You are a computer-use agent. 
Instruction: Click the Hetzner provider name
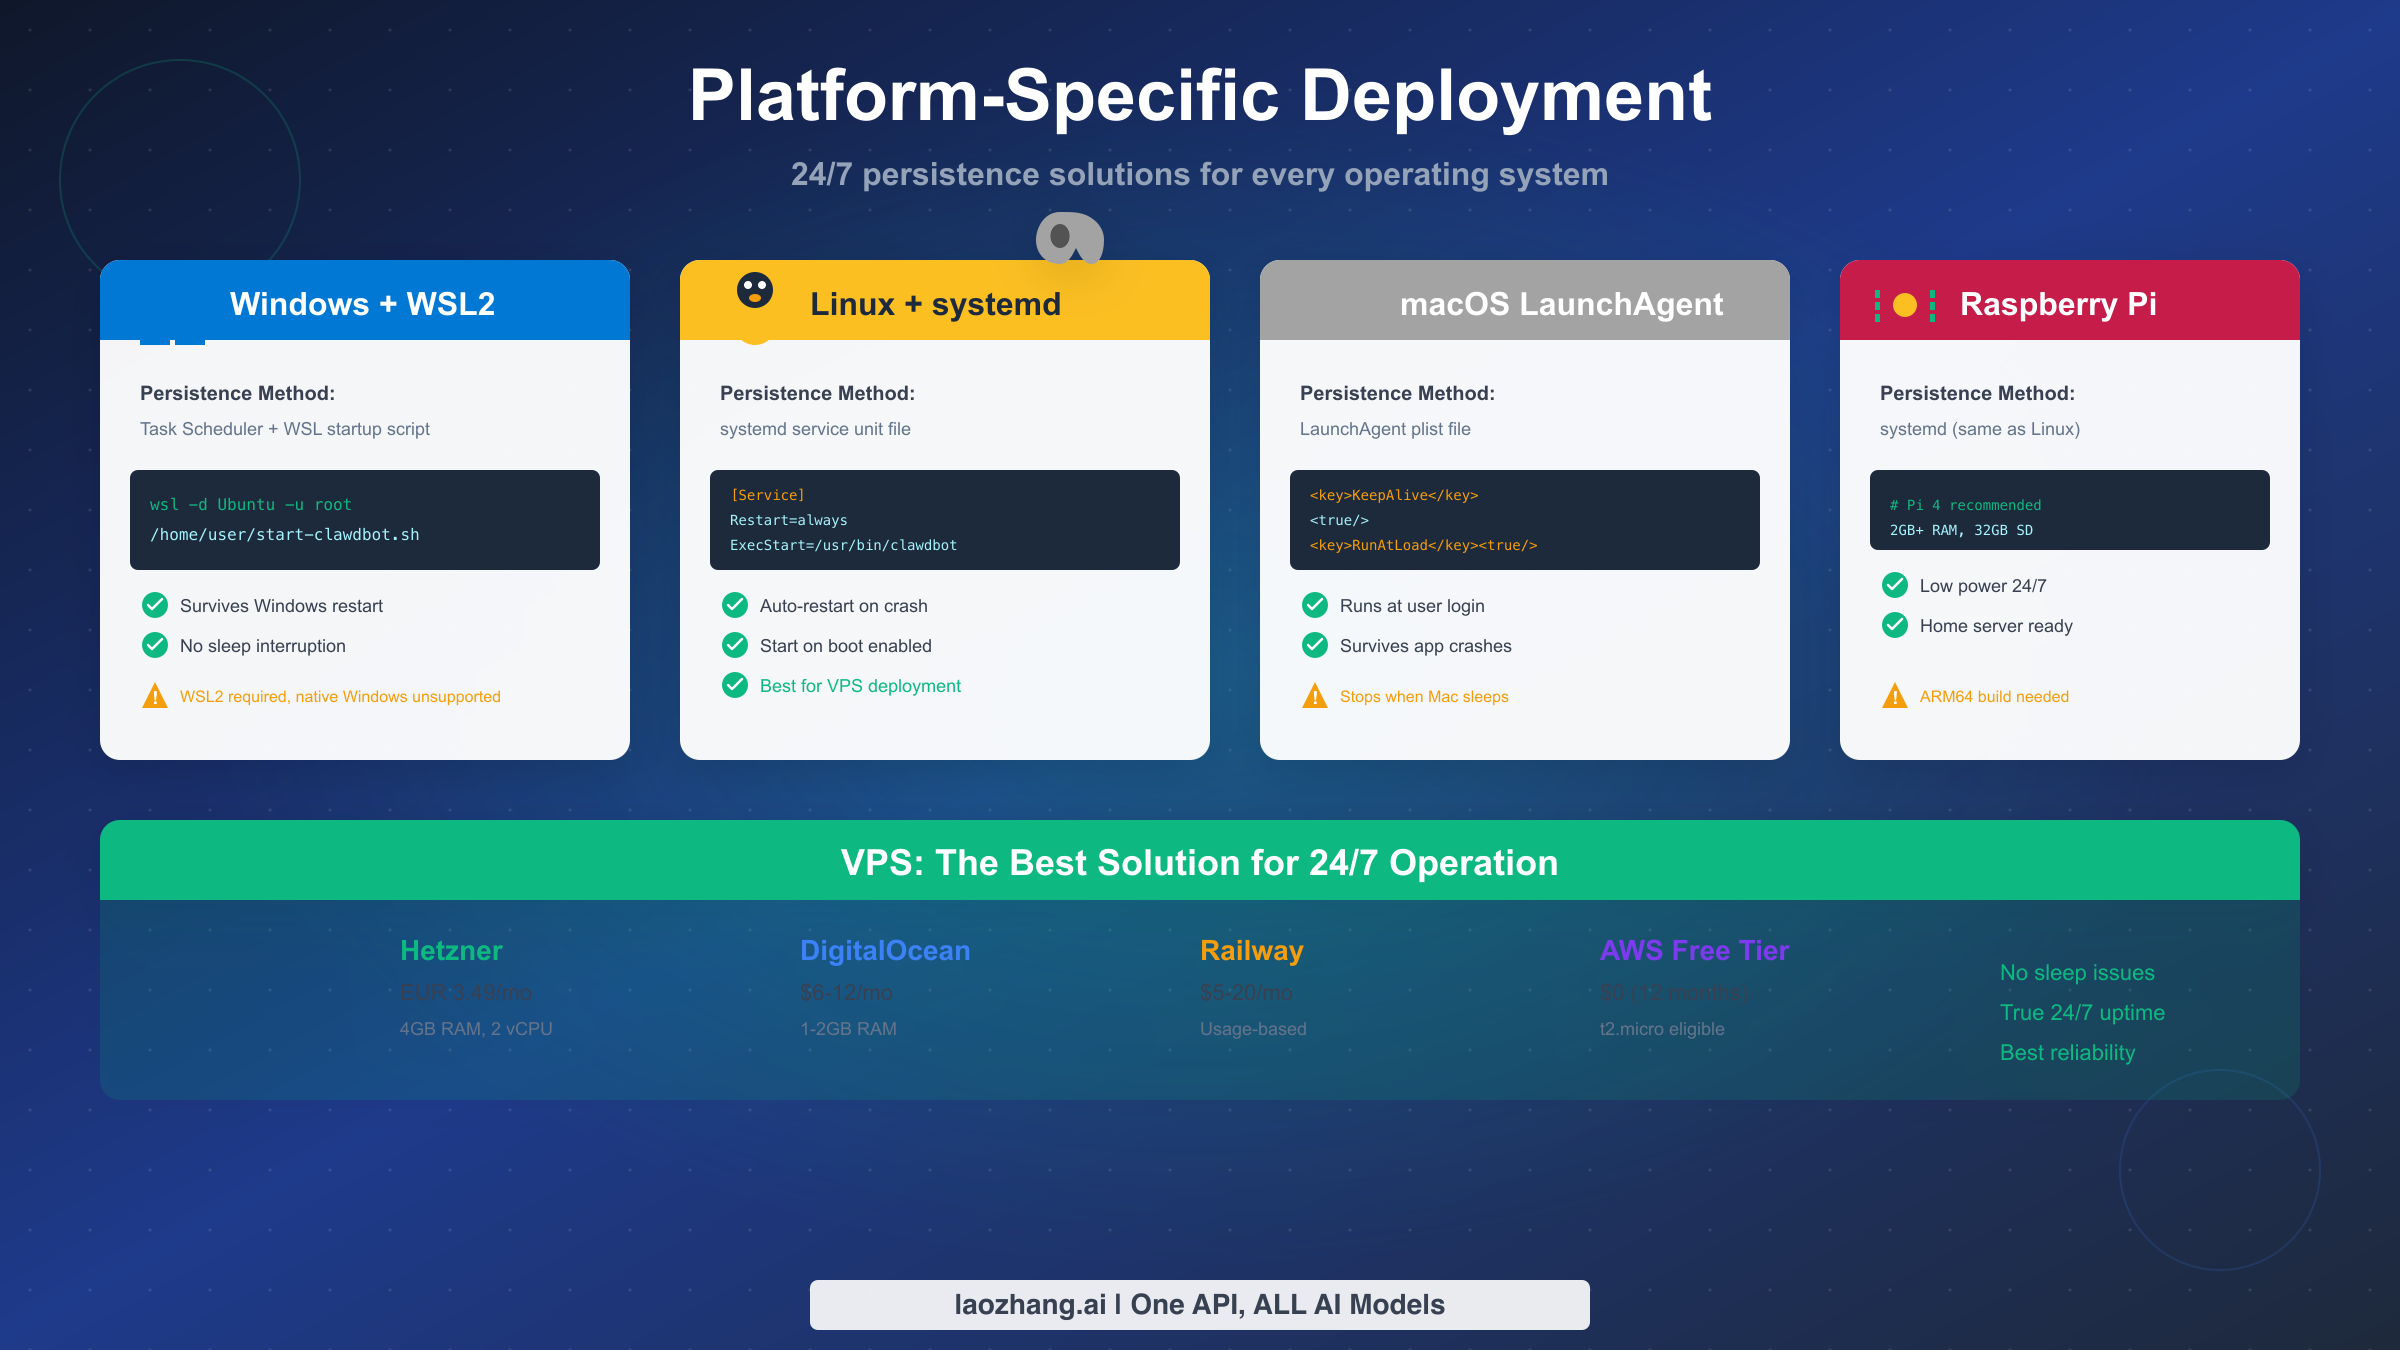450,950
